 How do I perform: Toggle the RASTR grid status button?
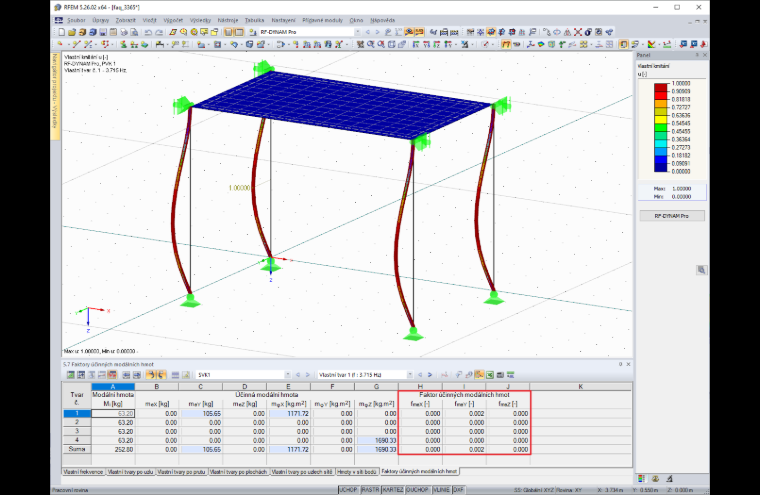(370, 490)
